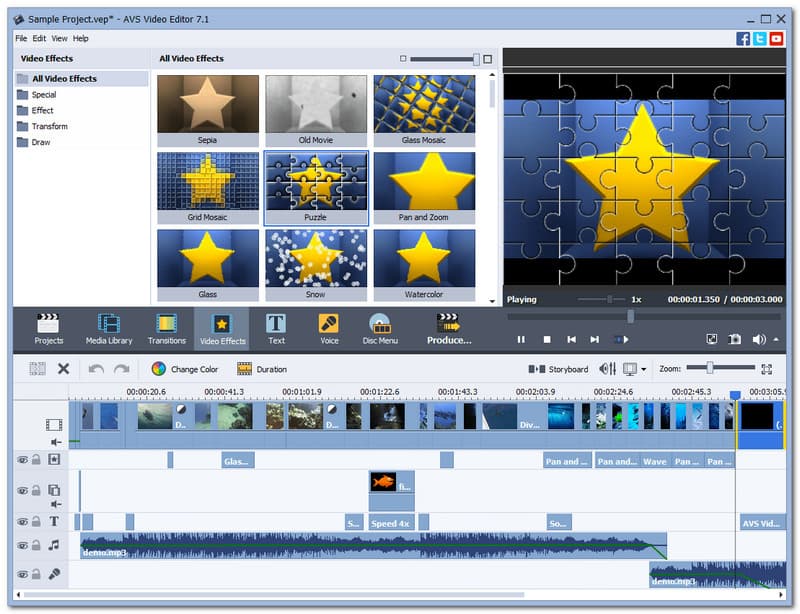
Task: Click the zoom-to-fit timeline icon
Action: [766, 369]
